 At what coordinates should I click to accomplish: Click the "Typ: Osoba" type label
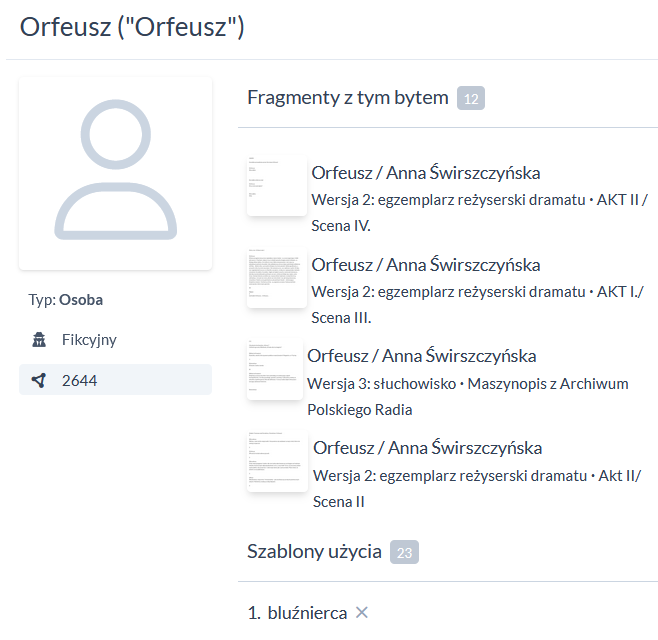coord(66,299)
